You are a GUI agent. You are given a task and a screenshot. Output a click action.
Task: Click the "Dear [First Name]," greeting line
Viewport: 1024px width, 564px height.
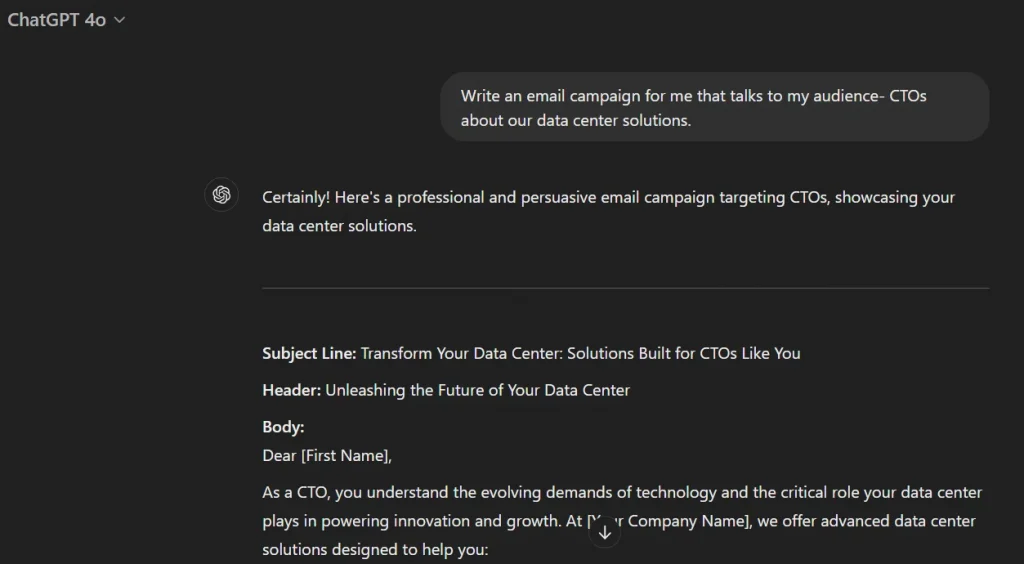(327, 456)
